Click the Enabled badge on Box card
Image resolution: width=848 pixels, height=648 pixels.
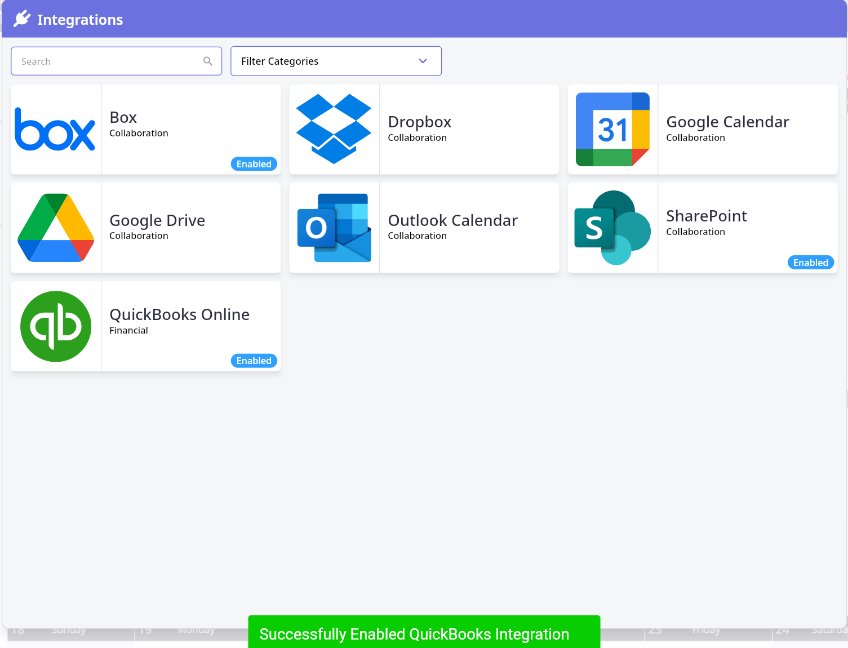click(x=254, y=164)
